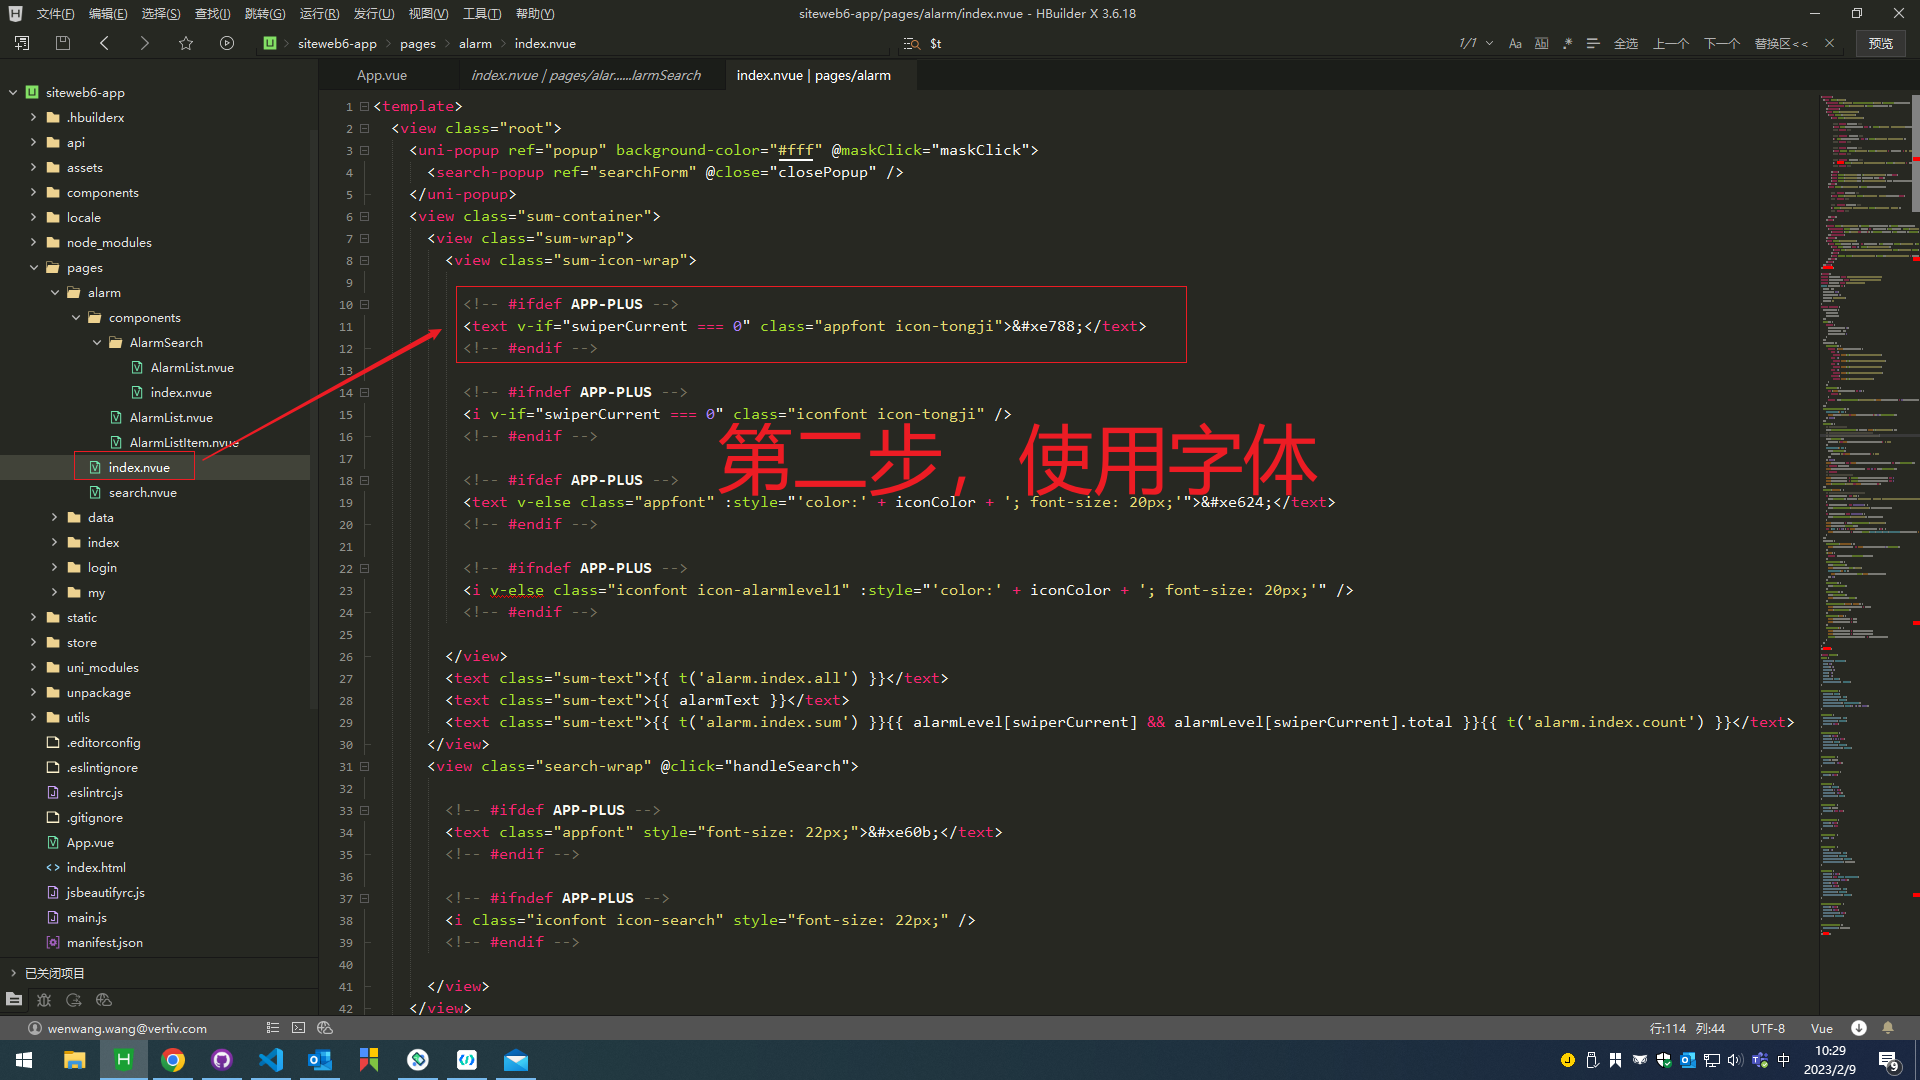Expand the 替换区 replace area

pyautogui.click(x=1781, y=43)
